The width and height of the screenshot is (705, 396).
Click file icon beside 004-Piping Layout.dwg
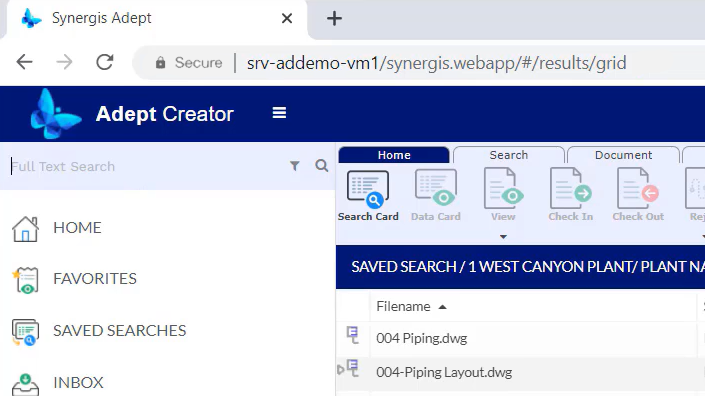tap(352, 368)
